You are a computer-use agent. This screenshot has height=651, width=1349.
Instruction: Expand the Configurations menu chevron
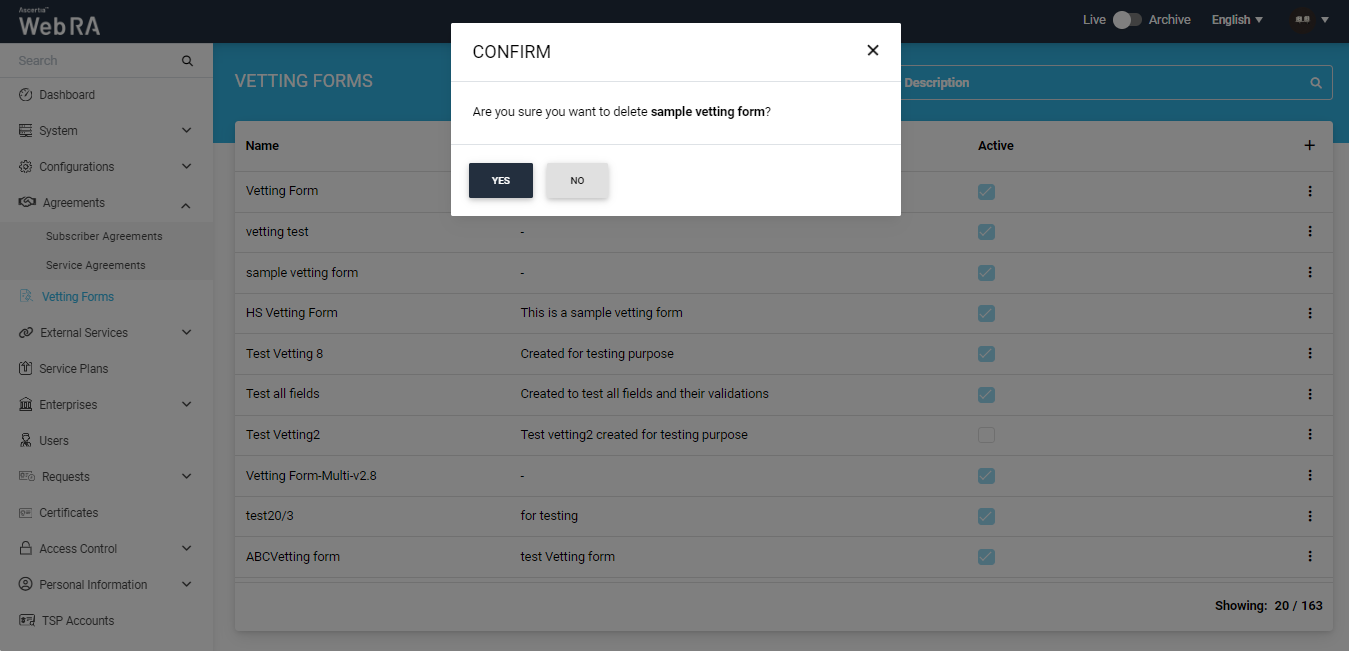tap(187, 167)
